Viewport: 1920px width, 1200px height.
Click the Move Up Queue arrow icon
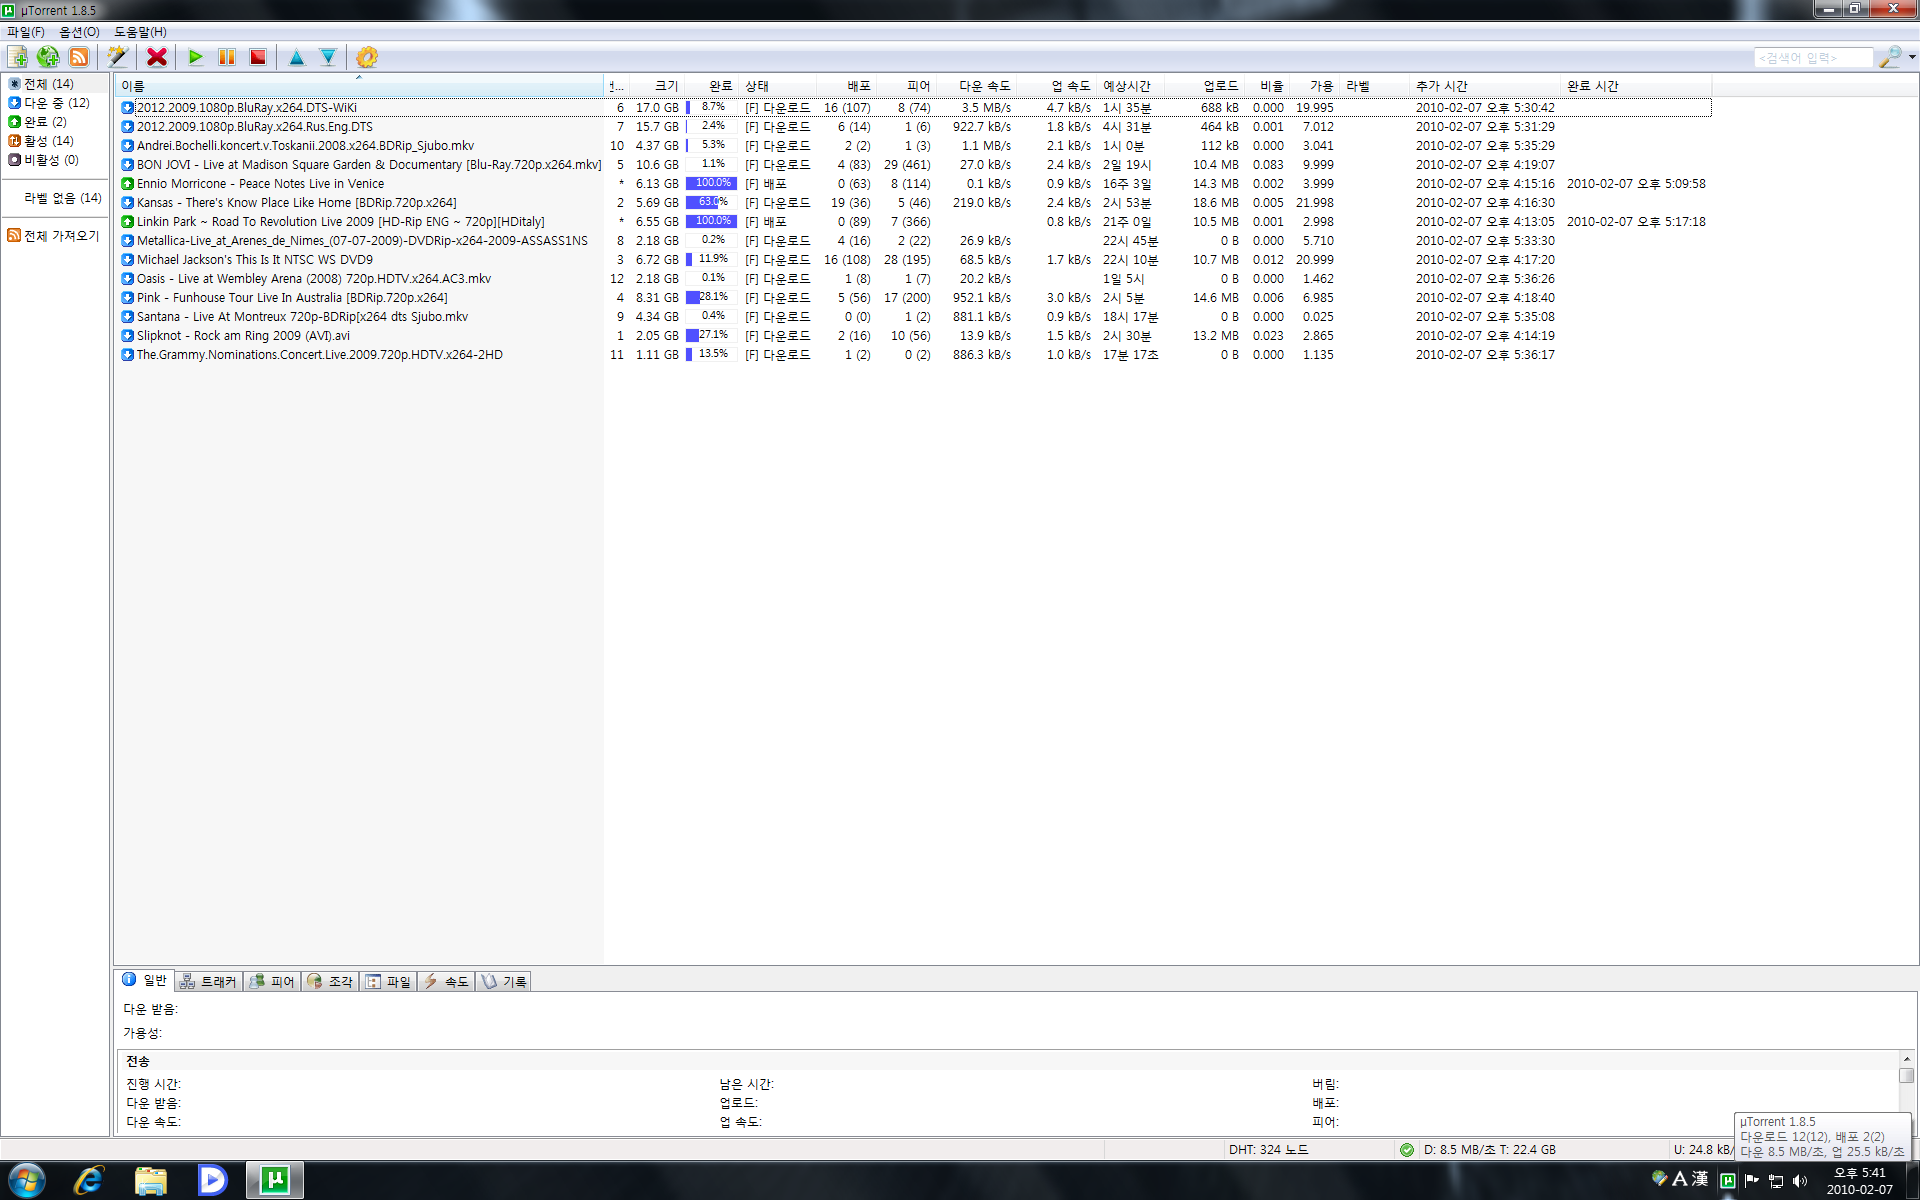tap(297, 57)
